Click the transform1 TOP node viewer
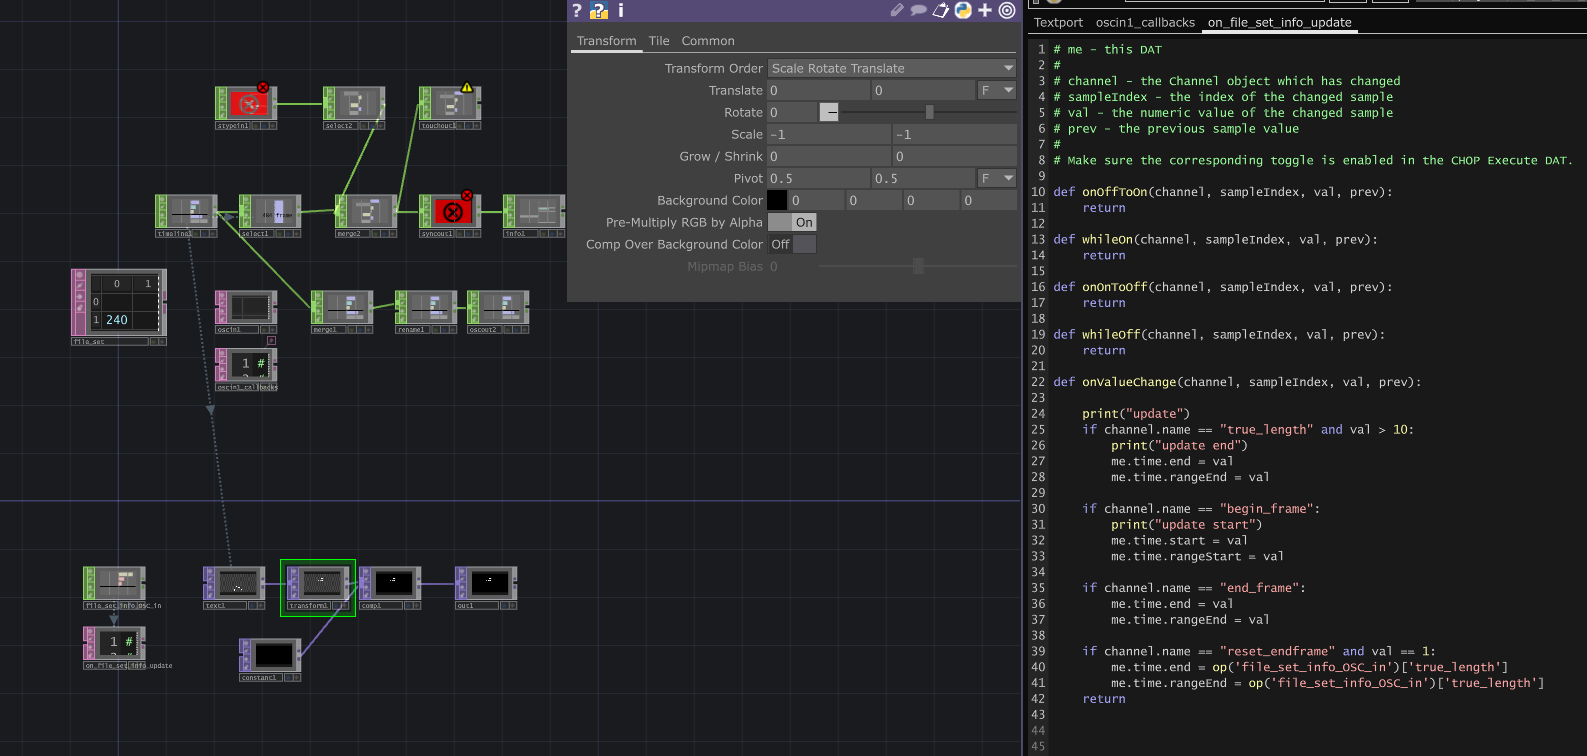The height and width of the screenshot is (756, 1587). click(320, 582)
